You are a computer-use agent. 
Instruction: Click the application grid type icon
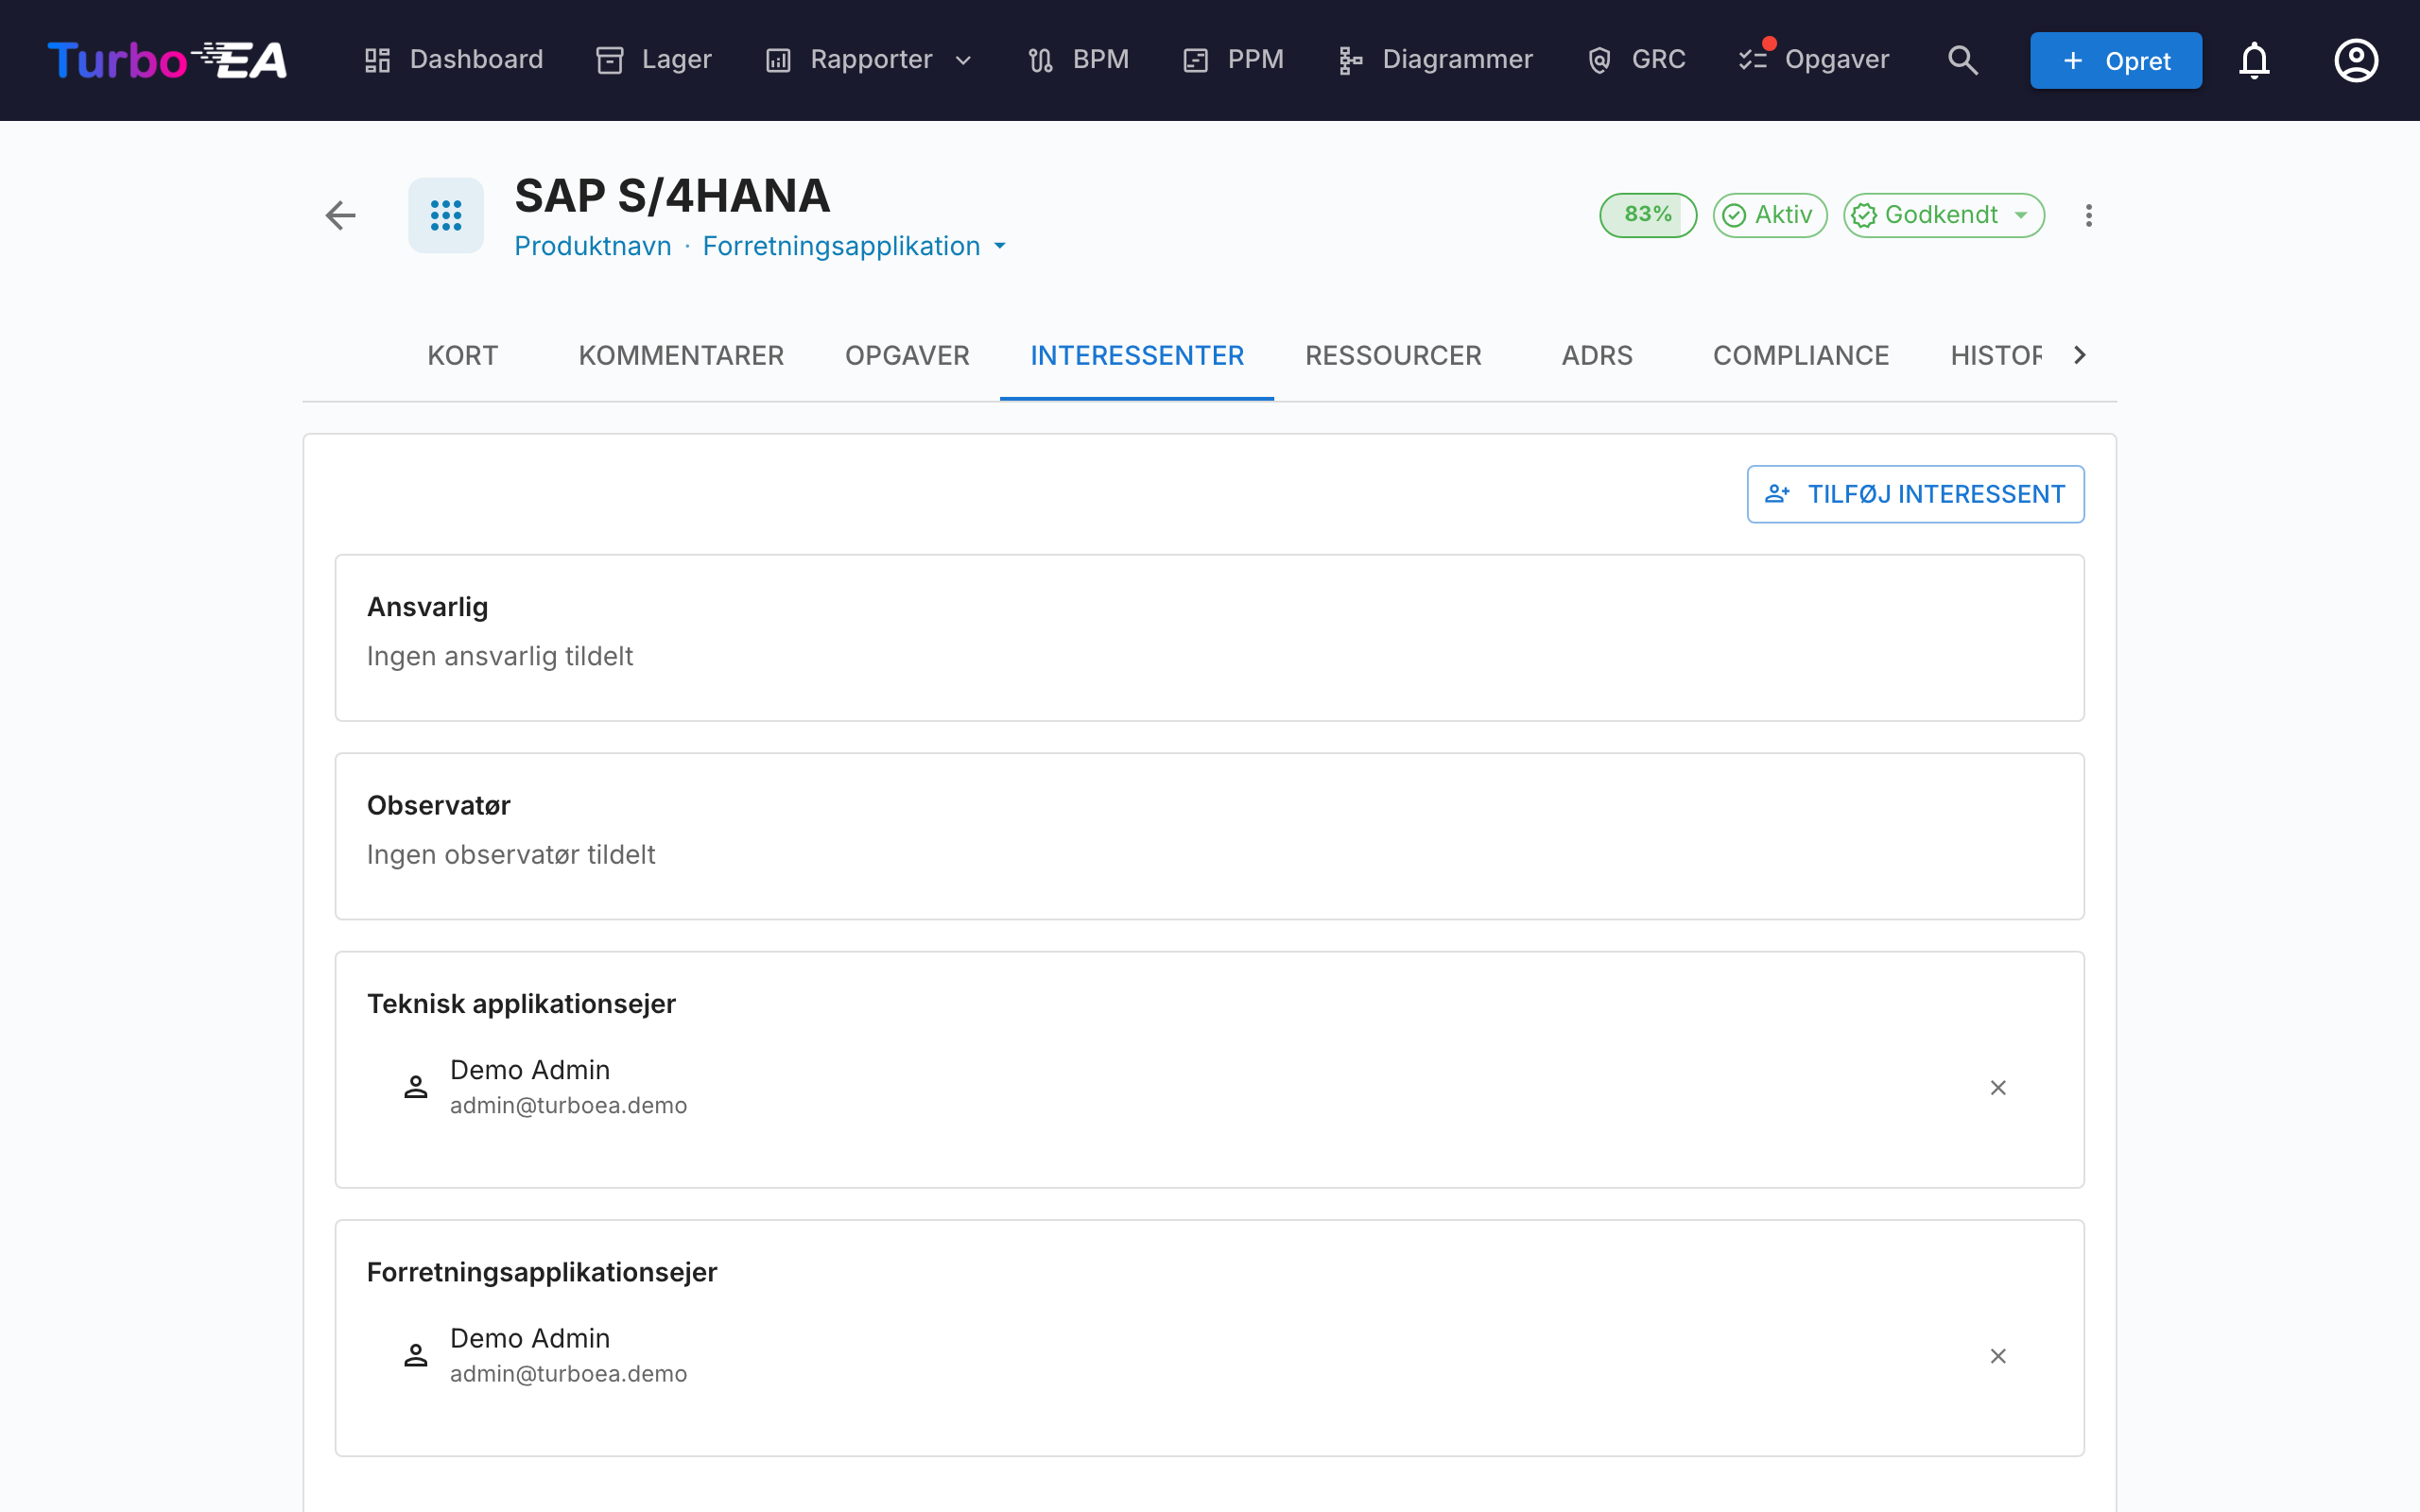[x=446, y=215]
